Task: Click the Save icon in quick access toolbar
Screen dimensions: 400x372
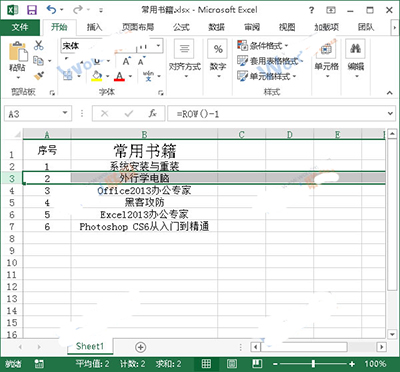Action: 32,10
